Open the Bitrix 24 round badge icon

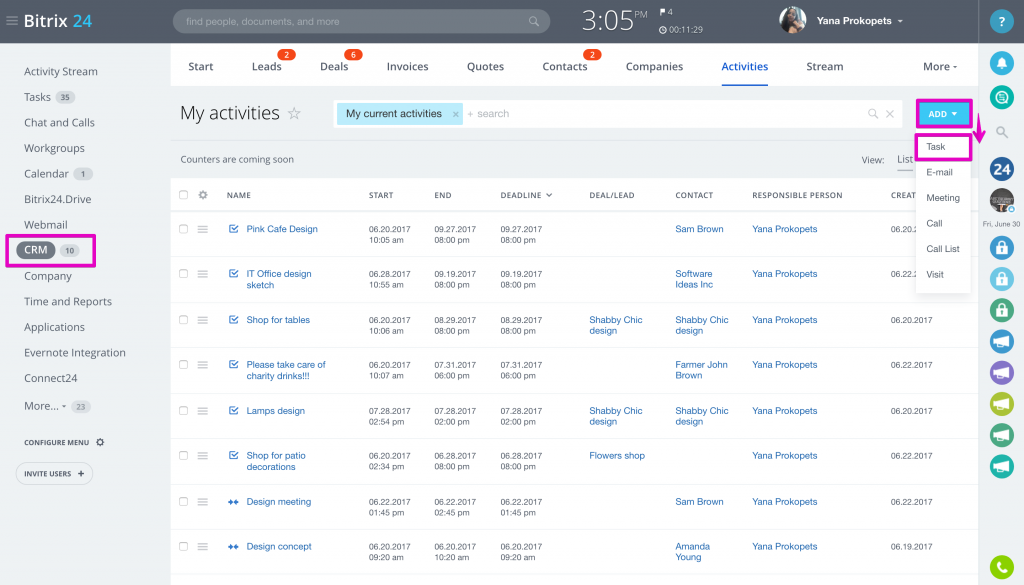1001,169
